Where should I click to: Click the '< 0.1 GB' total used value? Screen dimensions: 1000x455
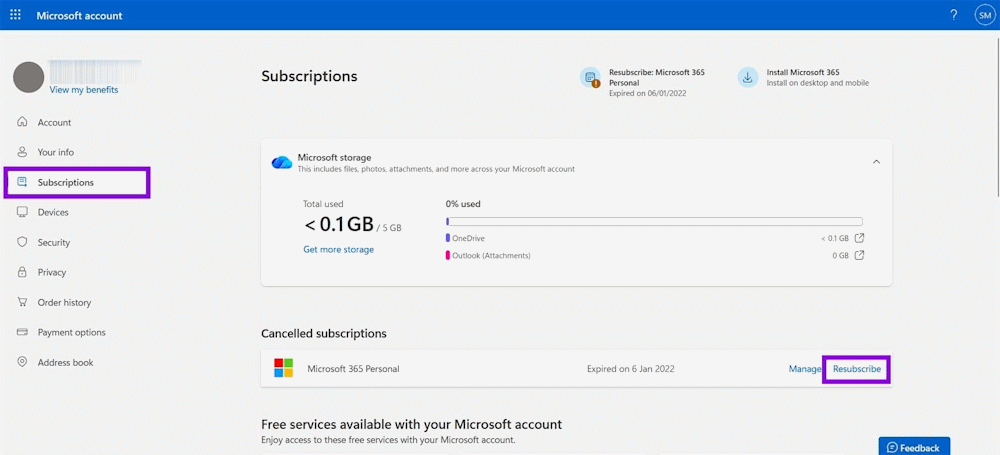338,224
